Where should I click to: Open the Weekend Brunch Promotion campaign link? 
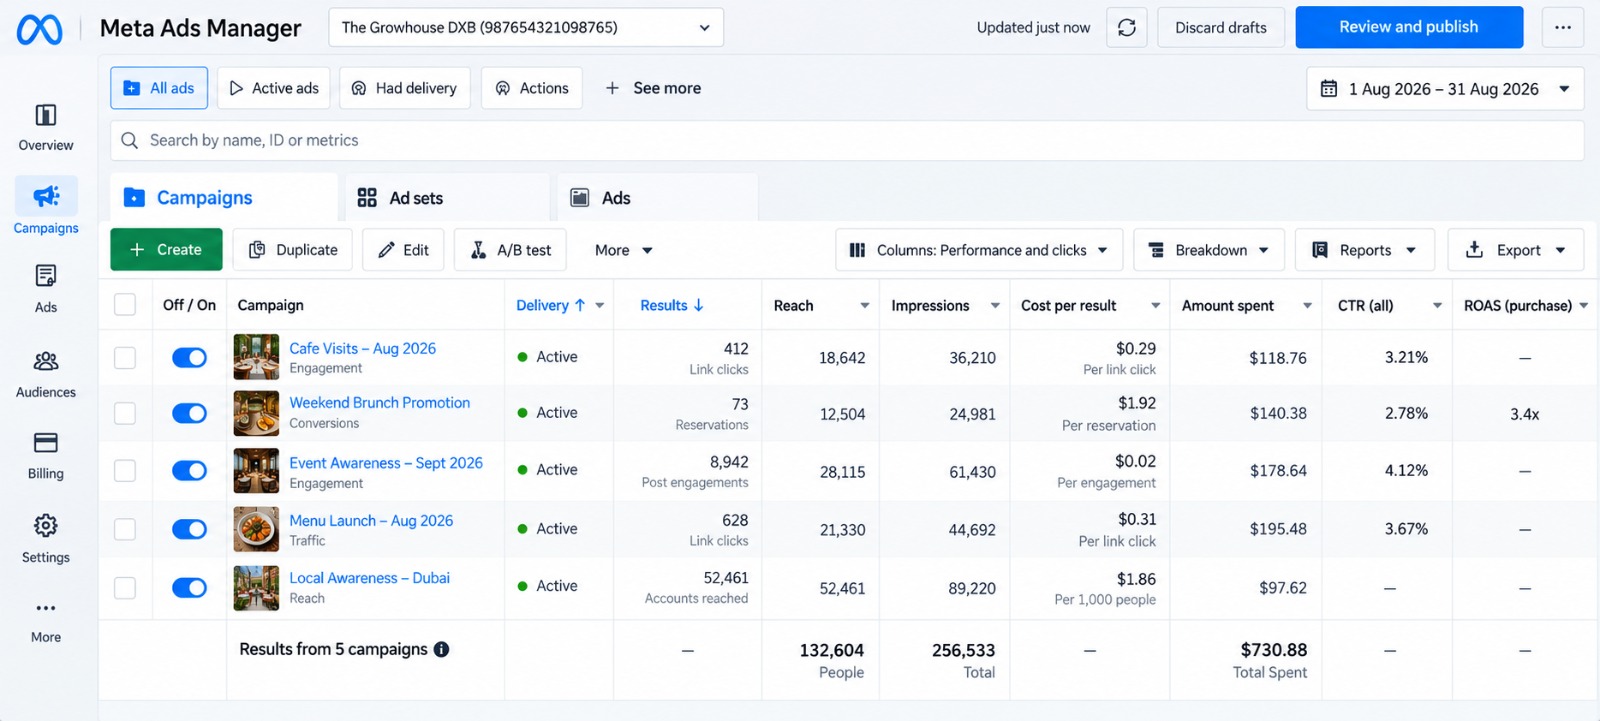point(379,402)
